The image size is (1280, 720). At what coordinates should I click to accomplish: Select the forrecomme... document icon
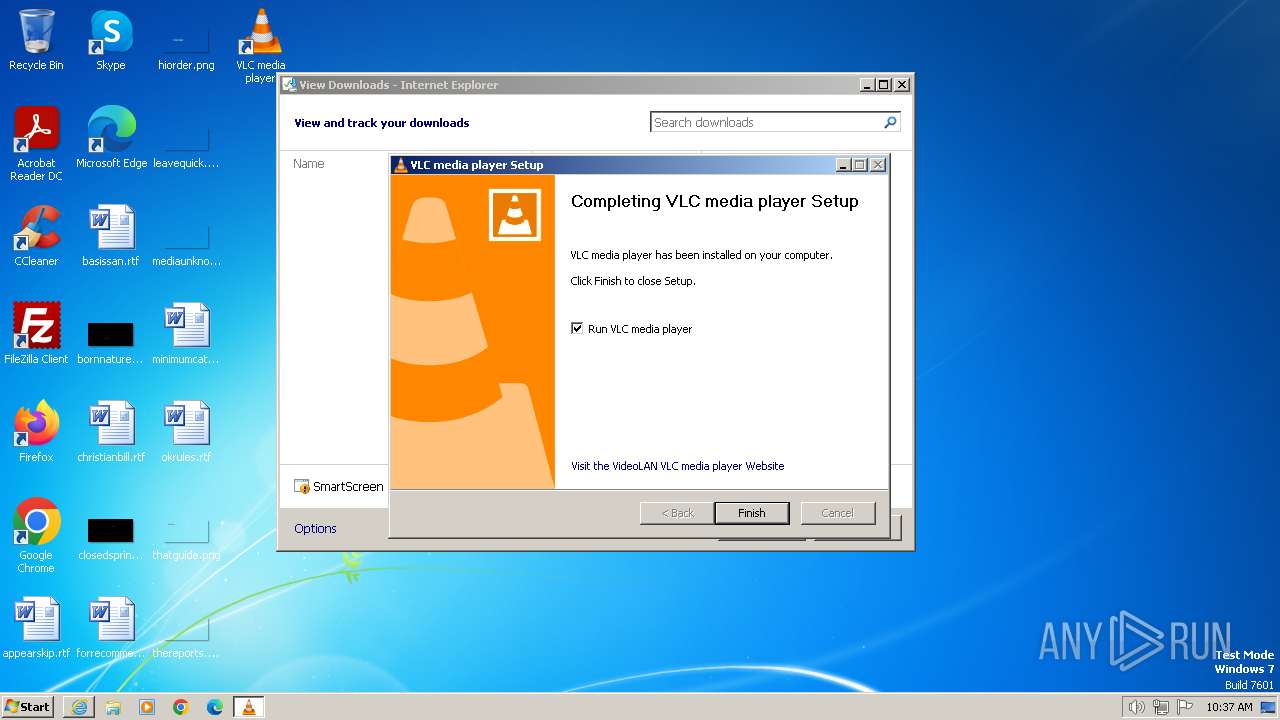[110, 628]
